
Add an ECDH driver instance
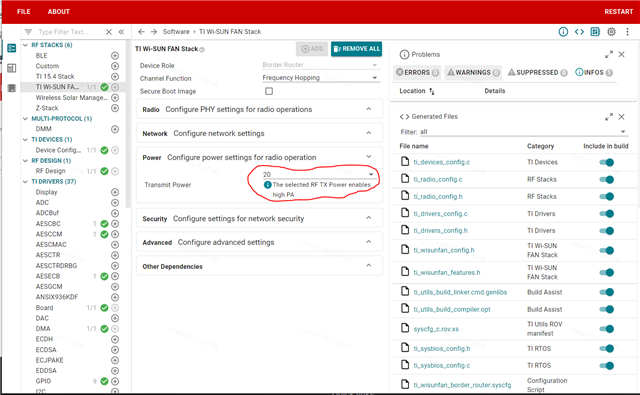click(x=115, y=339)
